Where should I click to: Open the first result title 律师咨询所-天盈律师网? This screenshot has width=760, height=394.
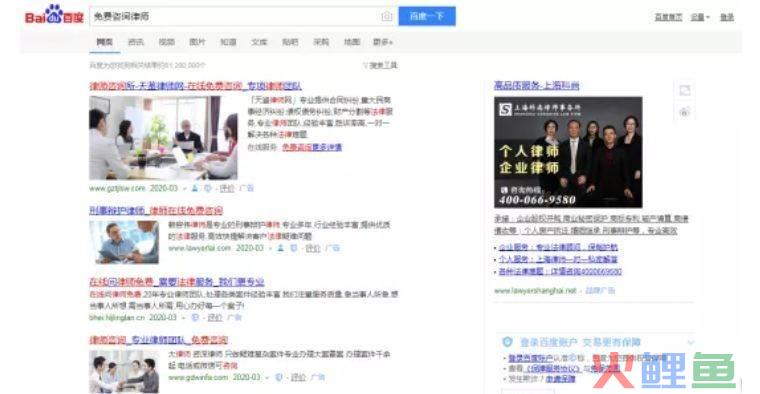pyautogui.click(x=195, y=86)
